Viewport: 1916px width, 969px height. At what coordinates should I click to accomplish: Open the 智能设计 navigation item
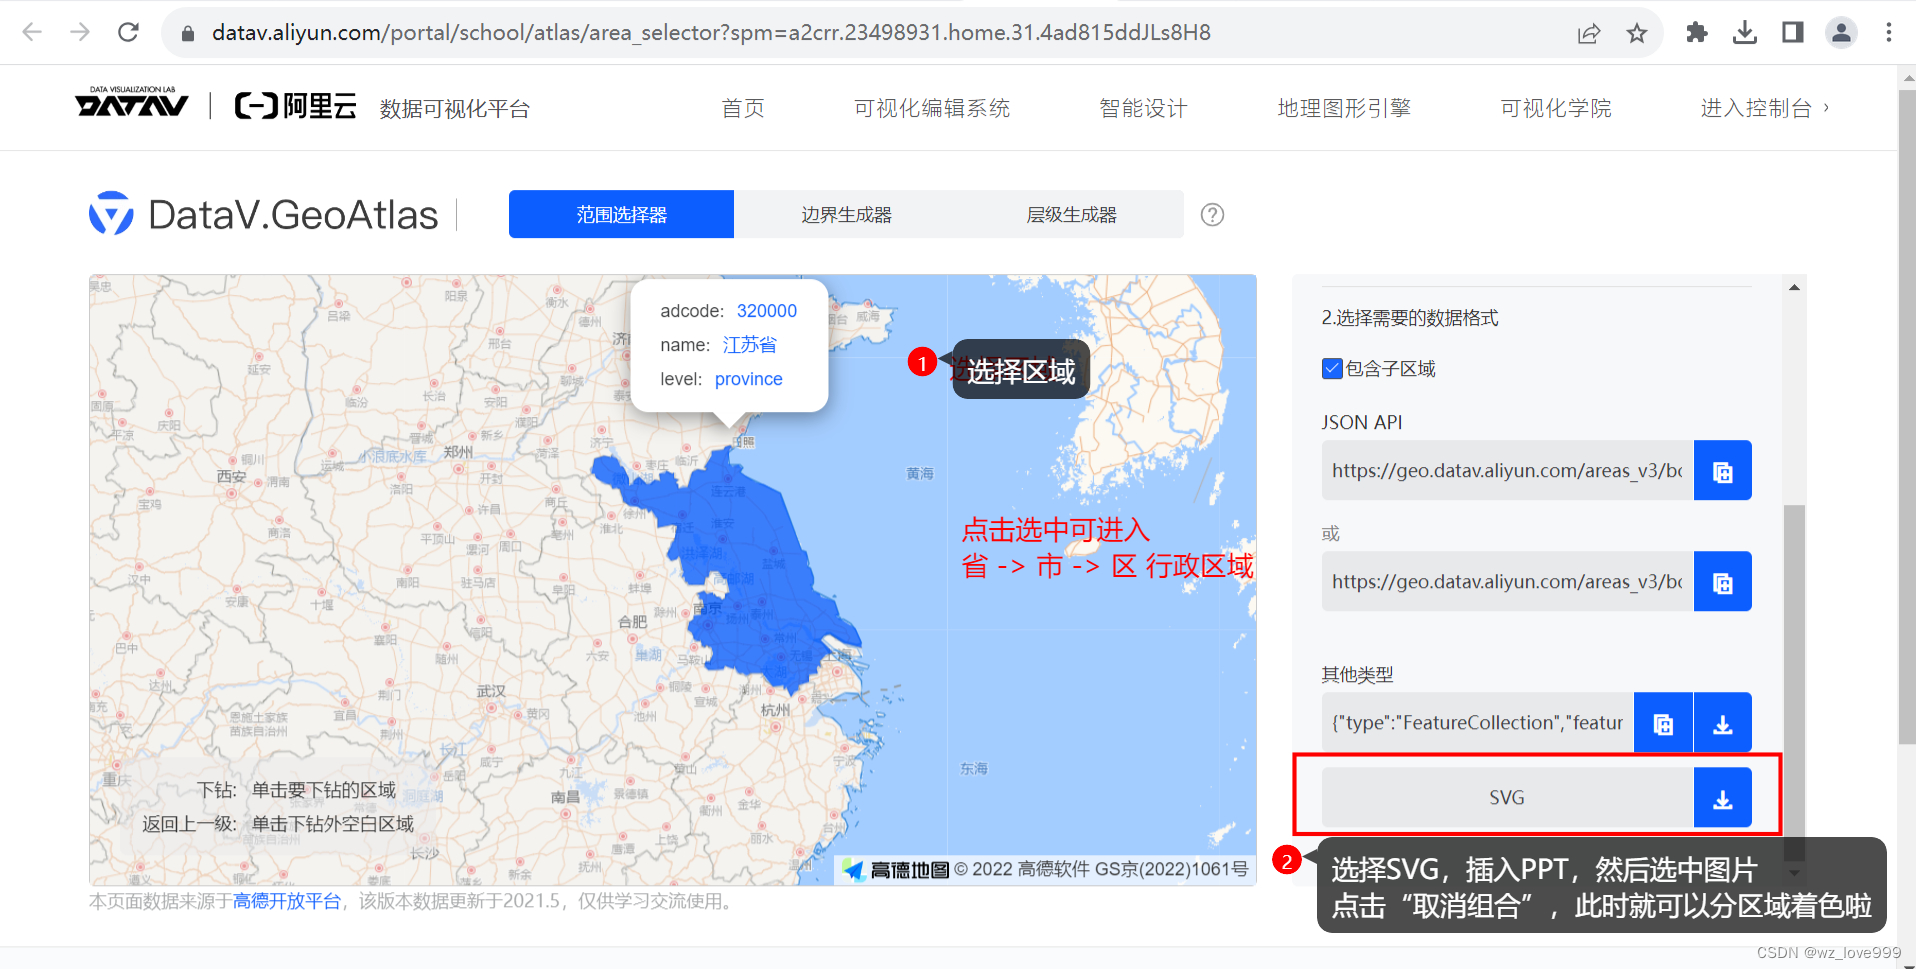point(1143,108)
